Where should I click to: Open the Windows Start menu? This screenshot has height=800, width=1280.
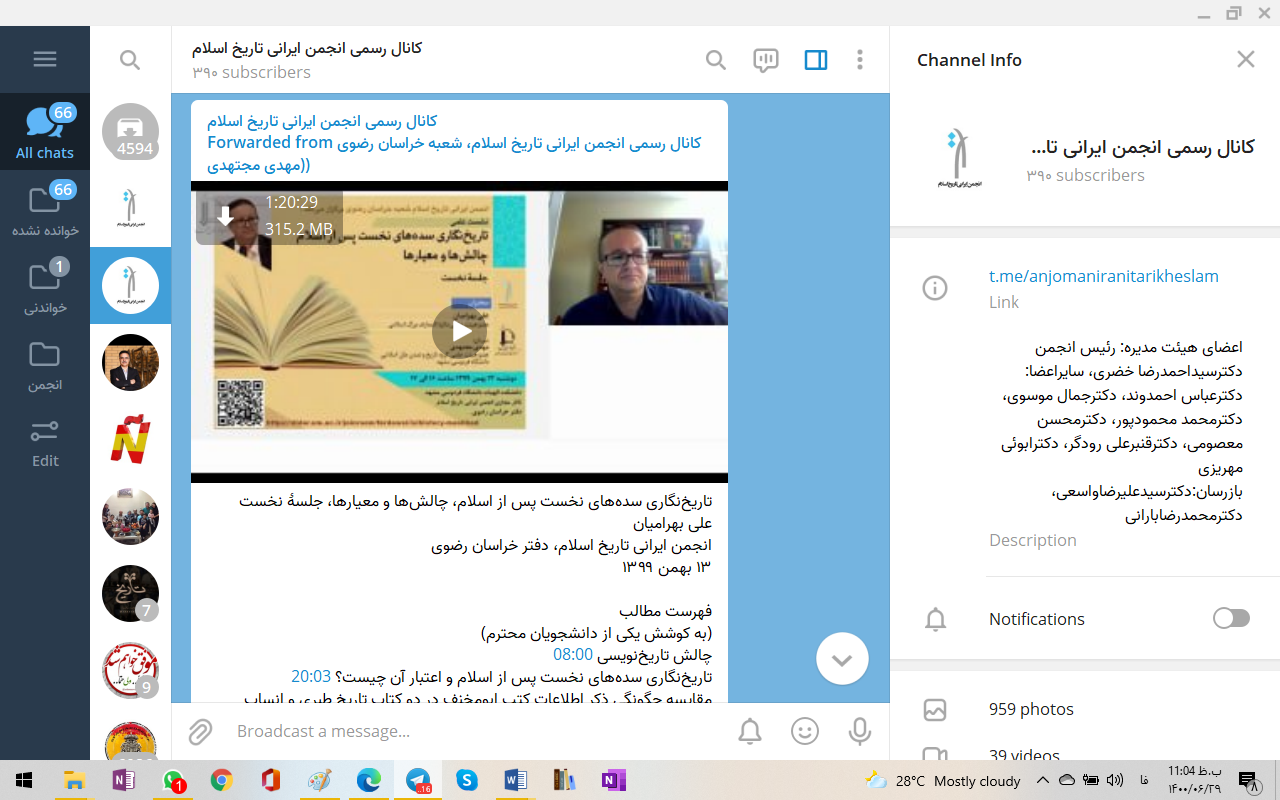click(23, 780)
